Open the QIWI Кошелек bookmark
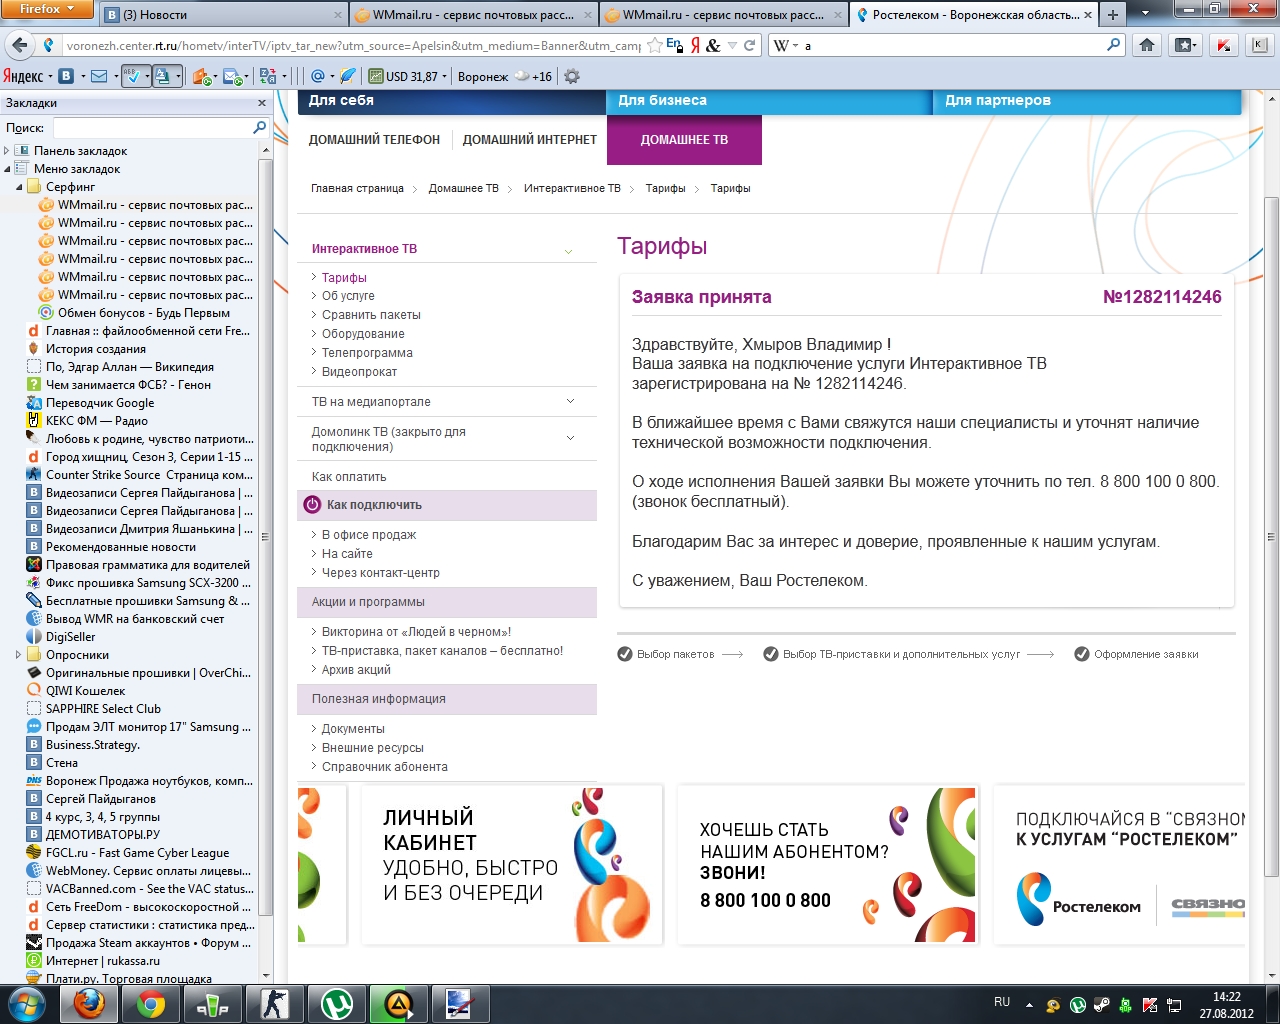The height and width of the screenshot is (1024, 1280). click(x=86, y=691)
